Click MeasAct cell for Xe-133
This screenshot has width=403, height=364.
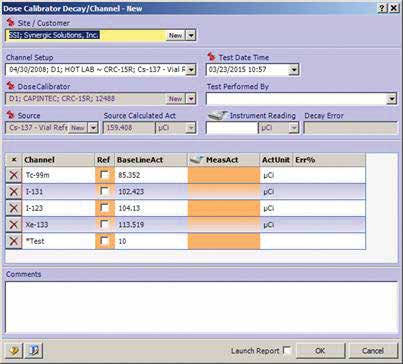224,224
